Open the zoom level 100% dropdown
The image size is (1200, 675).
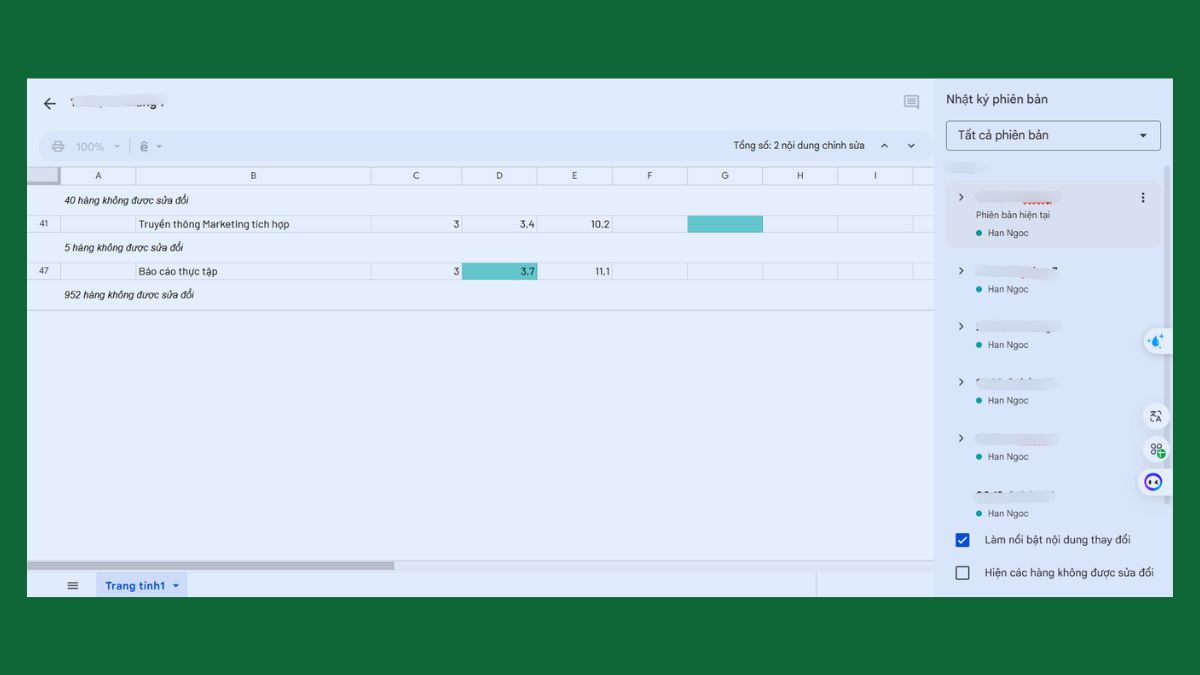tap(94, 146)
